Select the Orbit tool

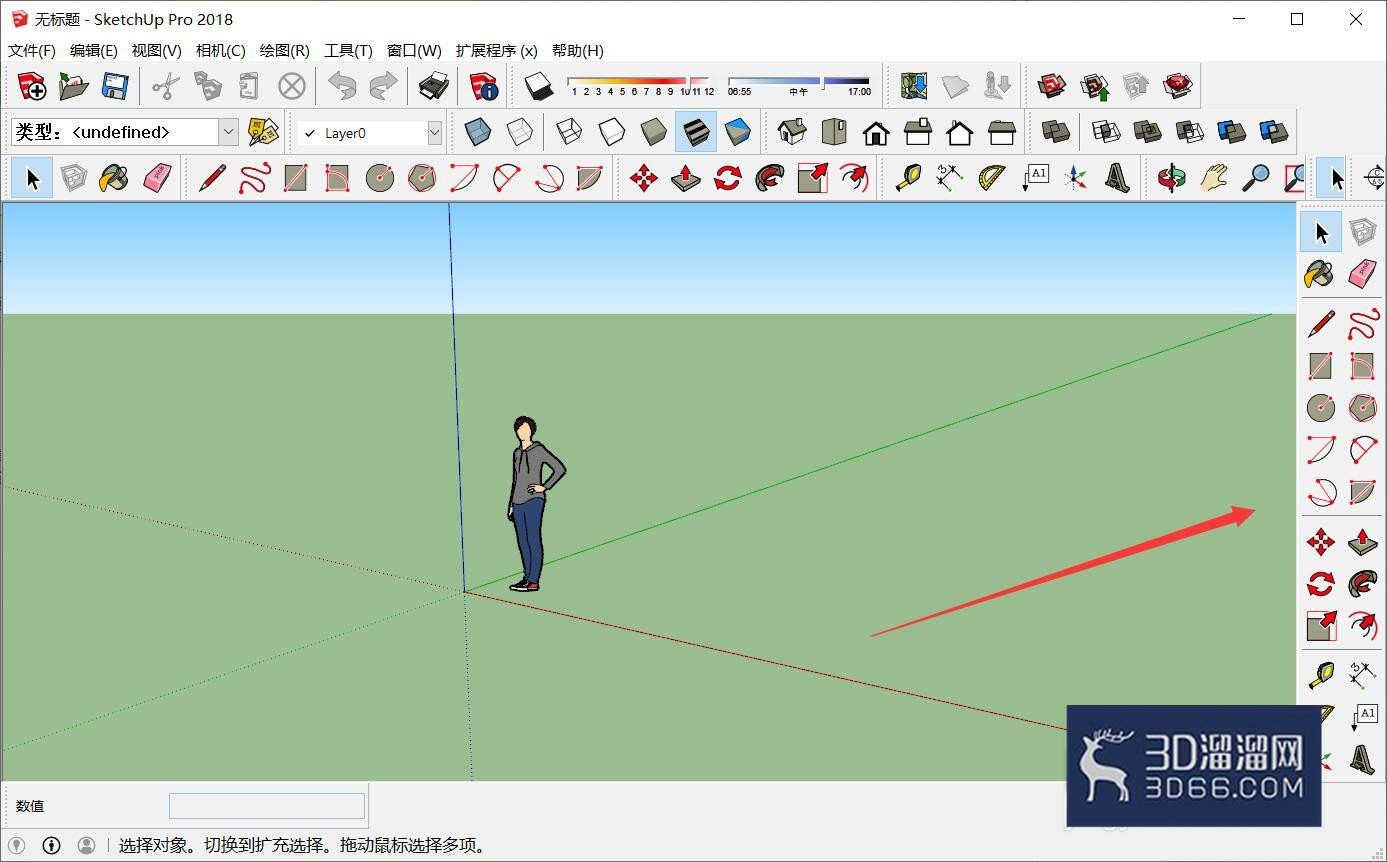1171,178
